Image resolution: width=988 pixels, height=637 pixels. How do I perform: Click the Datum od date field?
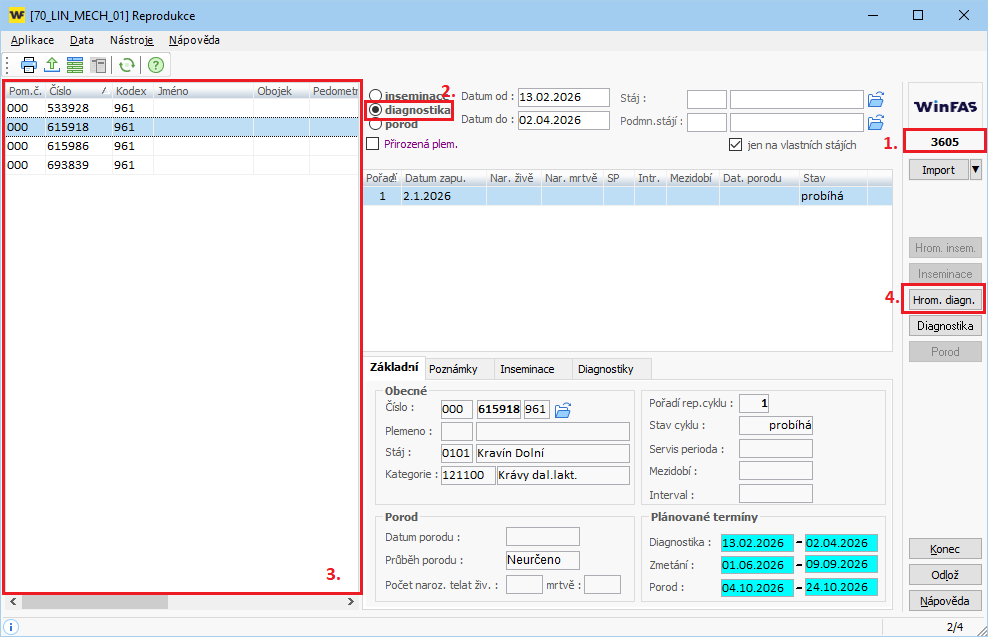tap(563, 97)
